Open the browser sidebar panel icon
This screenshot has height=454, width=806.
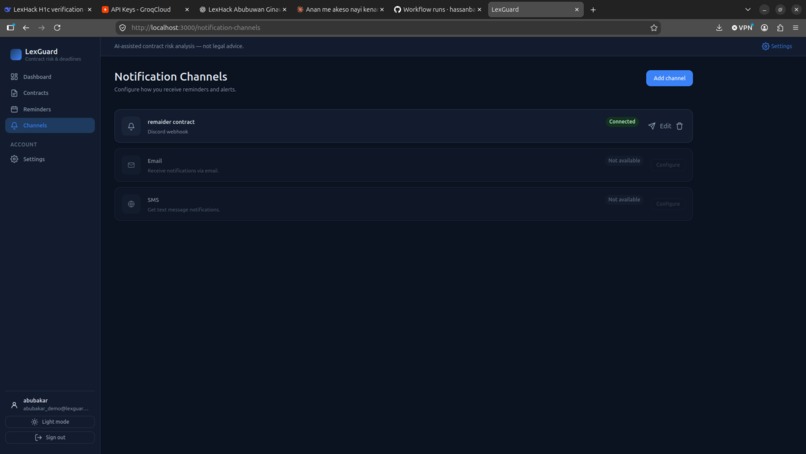pyautogui.click(x=10, y=28)
